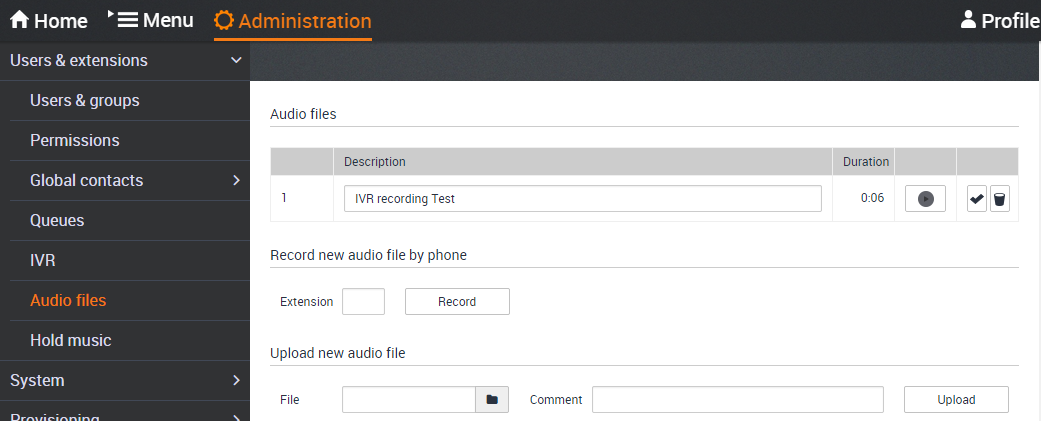1041x421 pixels.
Task: Delete IVR recording Test using trash icon
Action: click(x=1000, y=199)
